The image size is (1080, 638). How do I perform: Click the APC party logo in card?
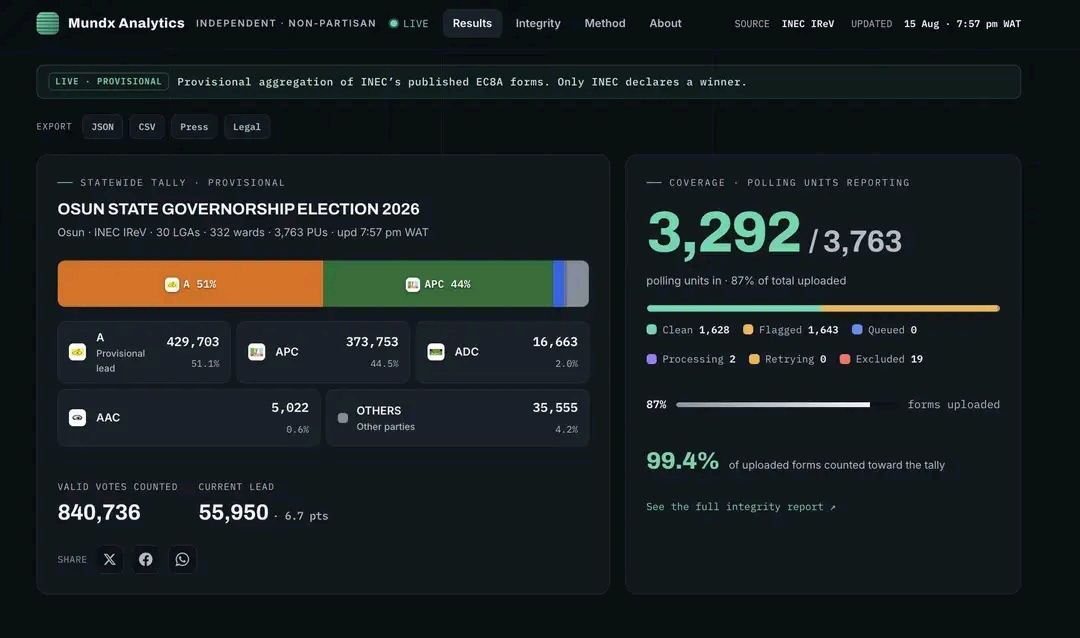pos(257,352)
